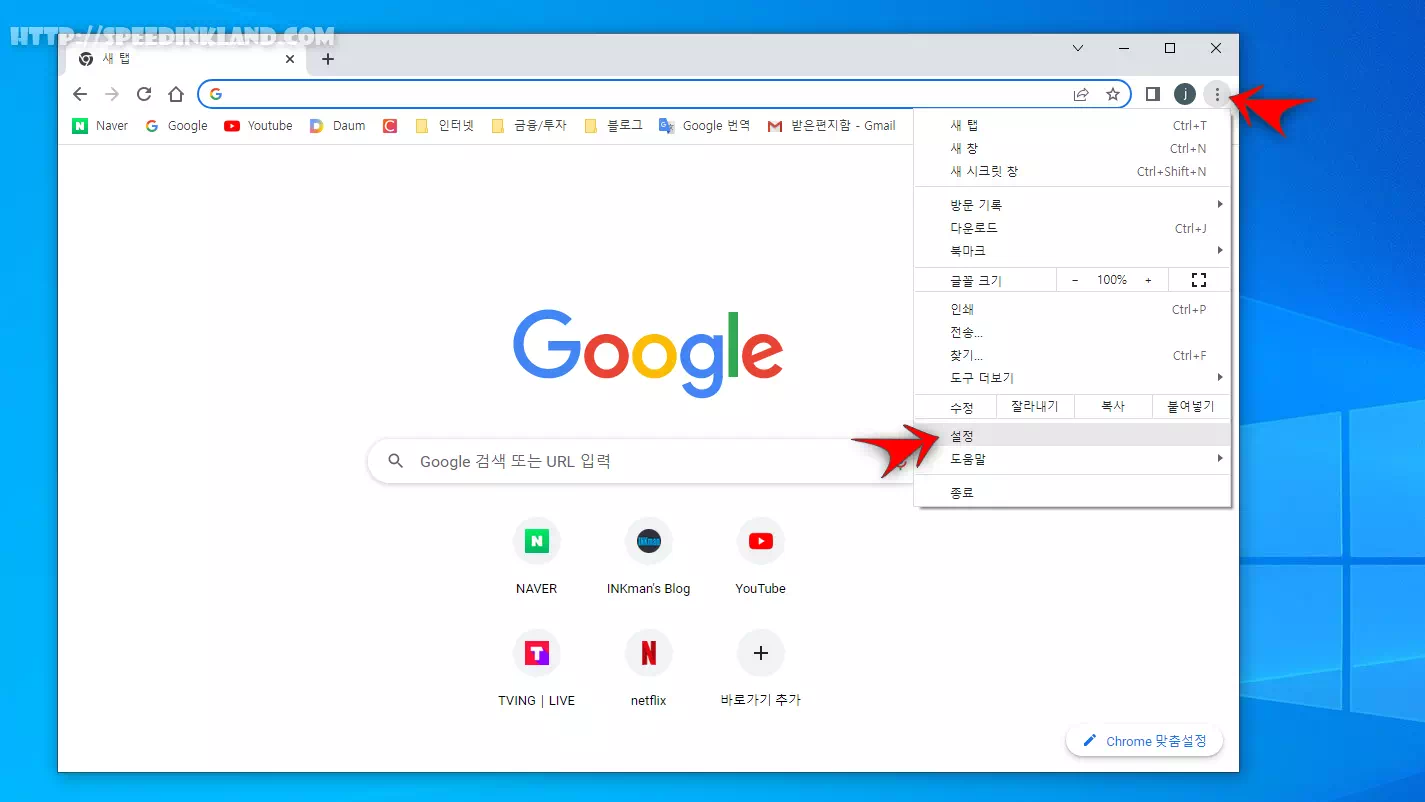Bookmark this page with star icon
The height and width of the screenshot is (802, 1425).
[1112, 94]
